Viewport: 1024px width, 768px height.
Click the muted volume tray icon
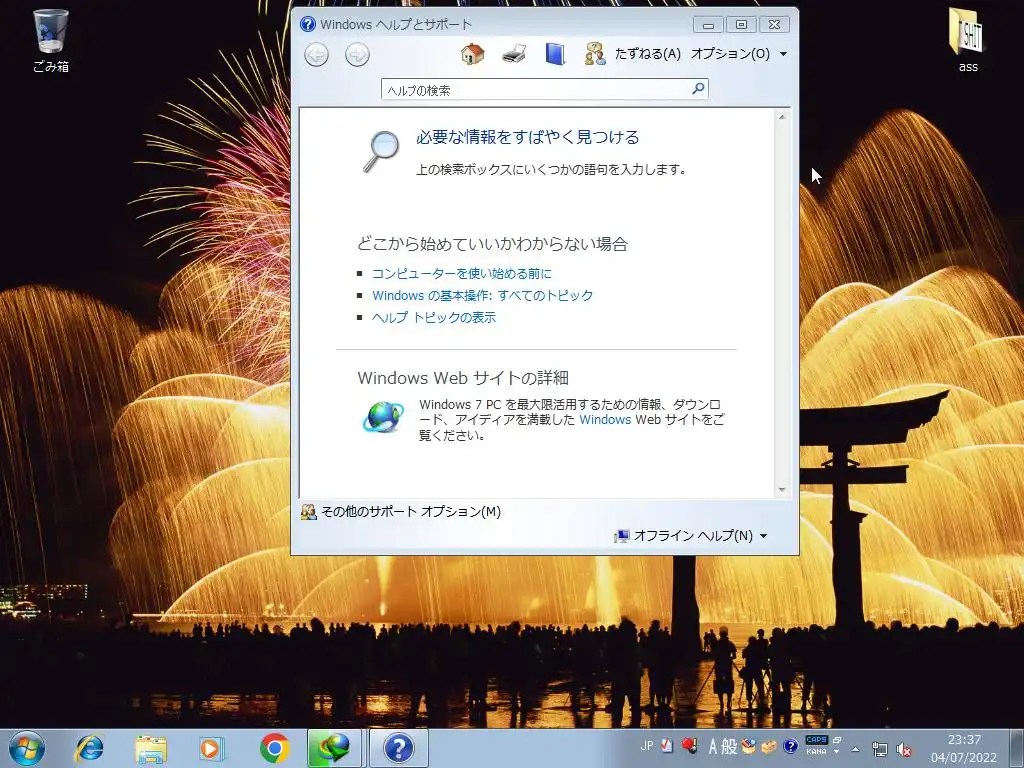[904, 749]
